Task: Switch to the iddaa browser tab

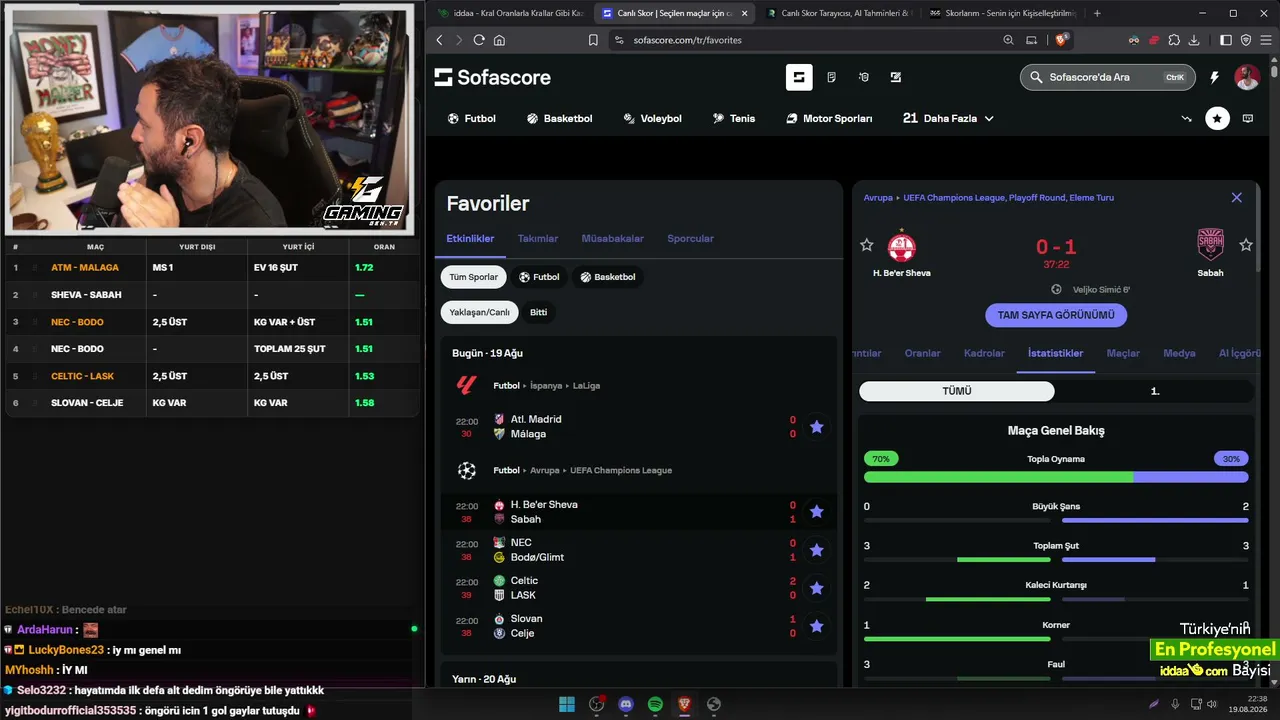Action: 510,13
